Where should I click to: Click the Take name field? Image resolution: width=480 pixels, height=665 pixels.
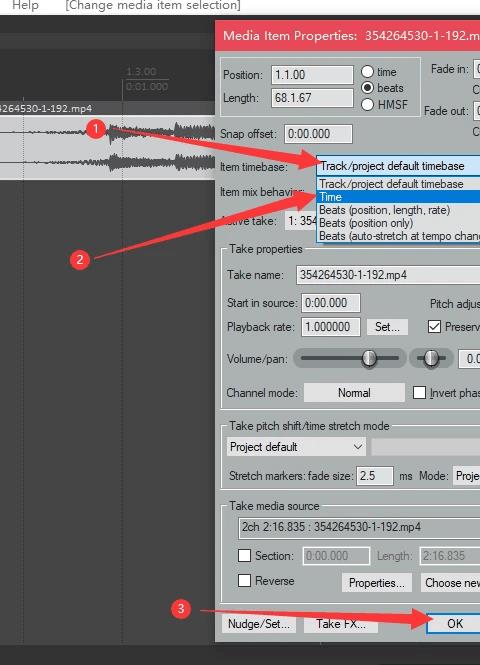tap(388, 275)
